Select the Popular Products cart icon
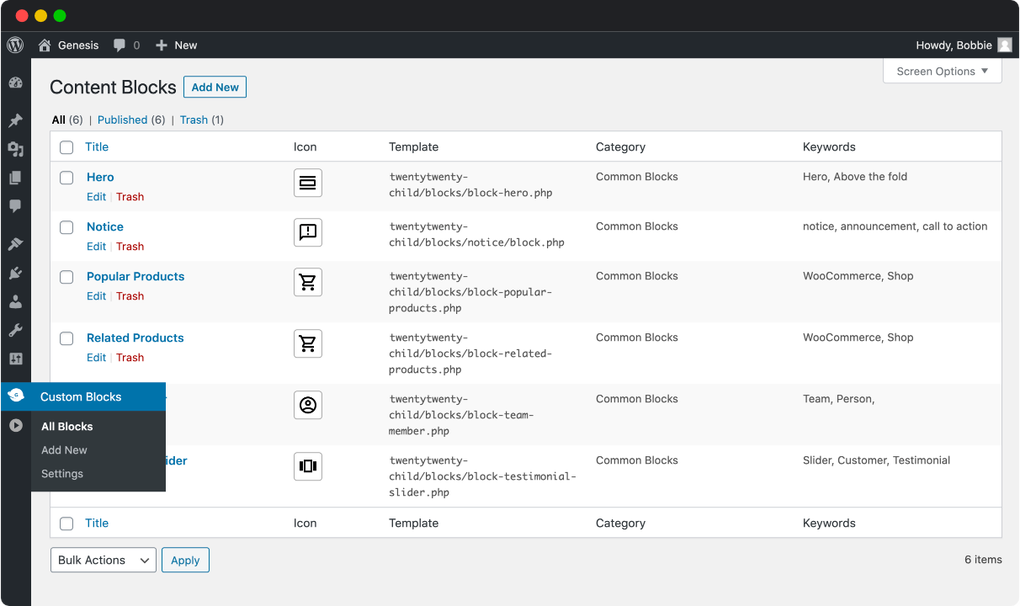This screenshot has height=606, width=1020. coord(307,282)
